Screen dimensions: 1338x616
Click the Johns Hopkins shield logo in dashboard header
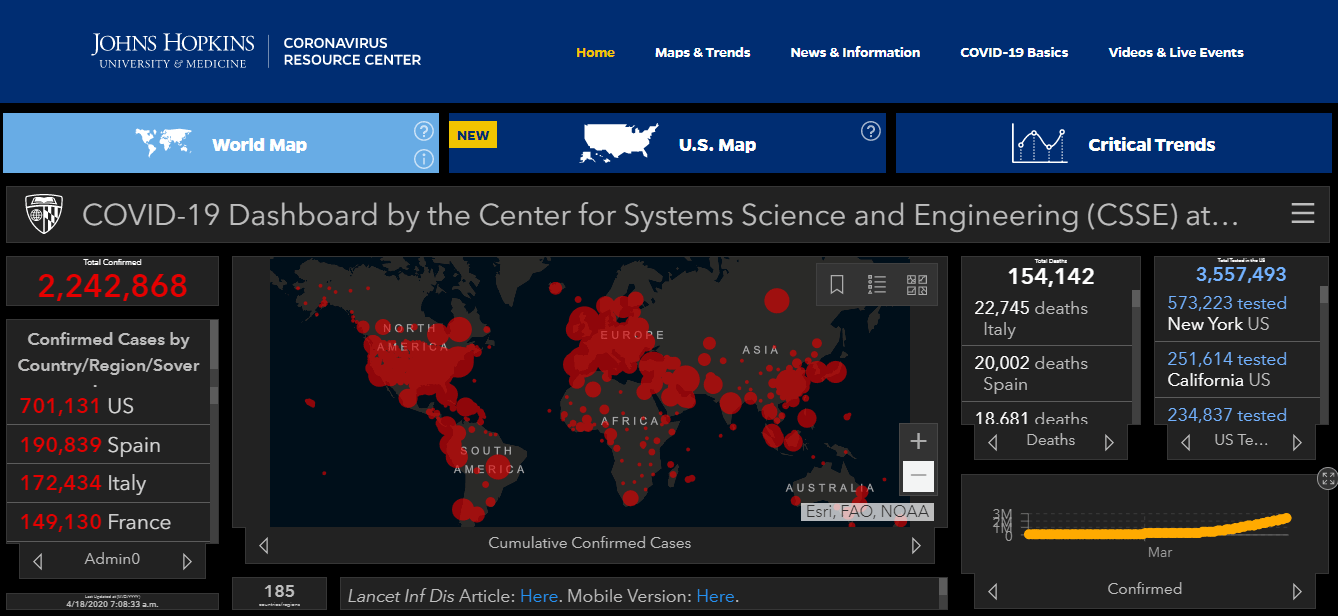pyautogui.click(x=45, y=214)
